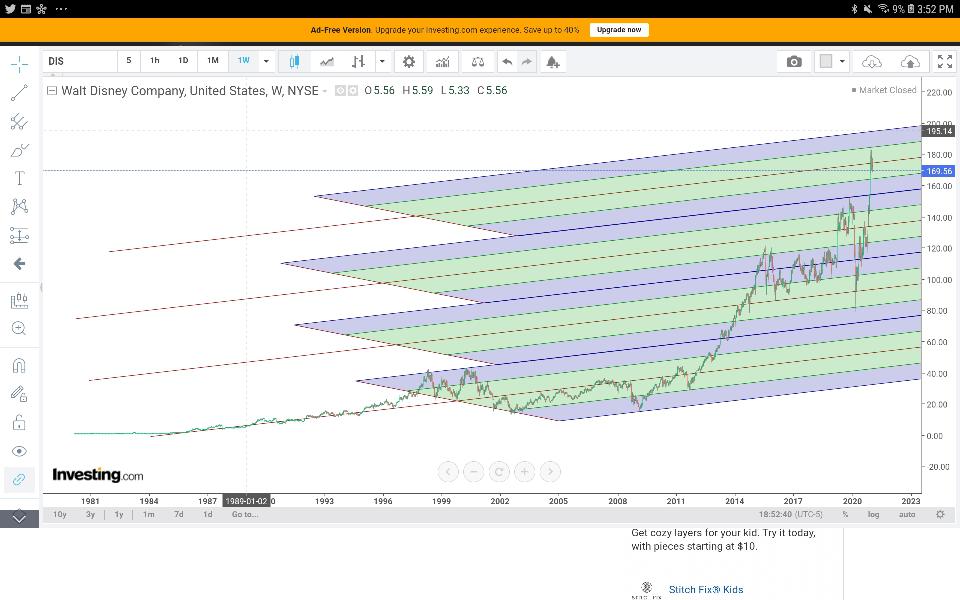Zoom in chart with plus button
The height and width of the screenshot is (600, 960).
525,471
